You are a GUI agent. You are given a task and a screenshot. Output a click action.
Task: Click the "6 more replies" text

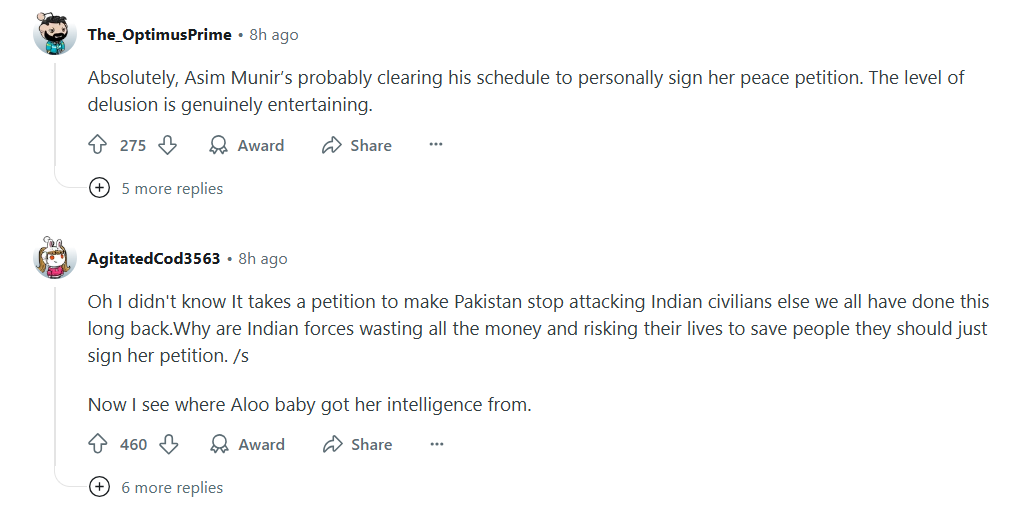click(x=172, y=487)
